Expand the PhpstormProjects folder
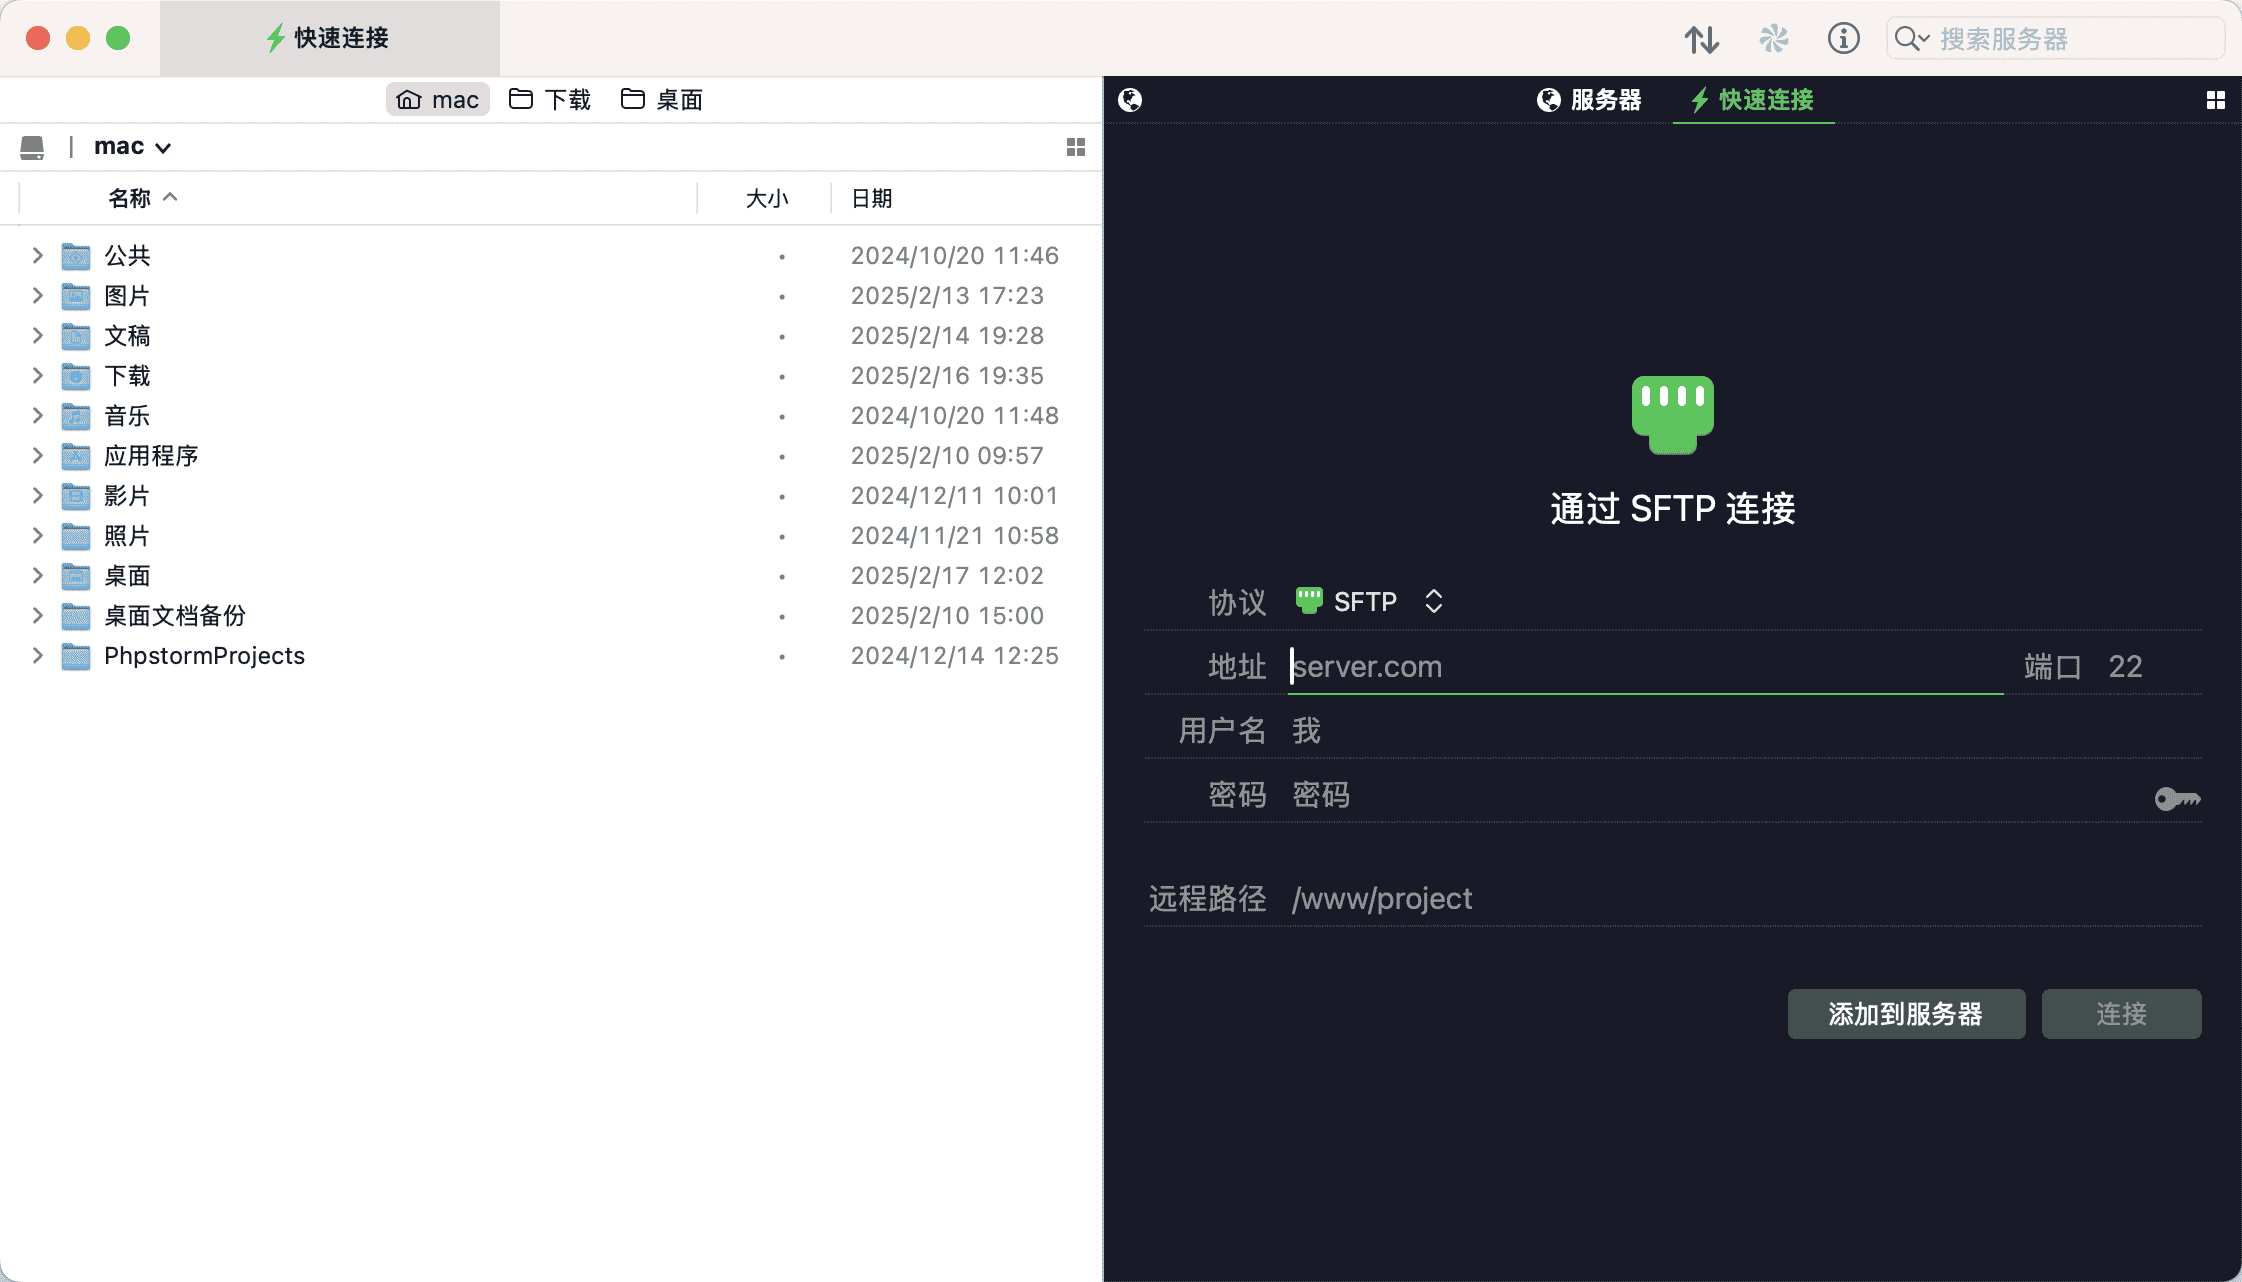Viewport: 2242px width, 1282px height. 37,655
